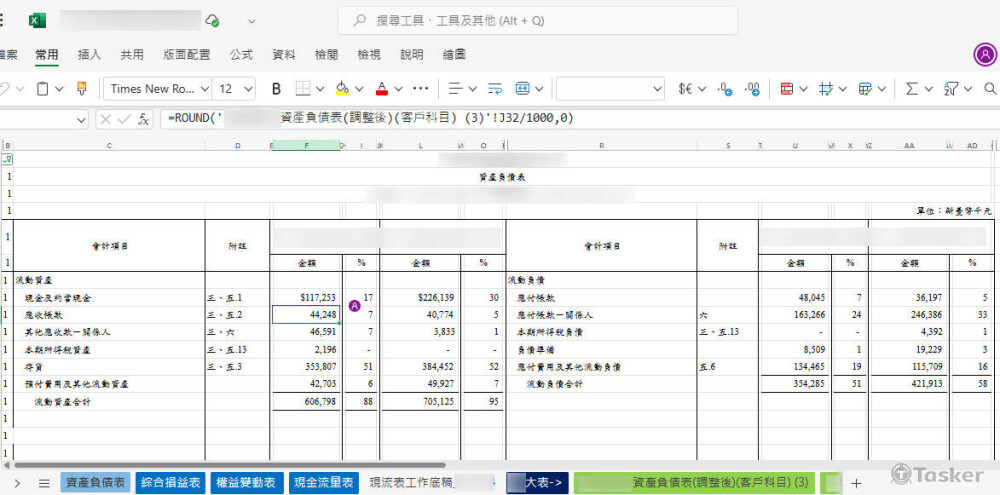Open the 說明 ribbon tab

pos(411,55)
